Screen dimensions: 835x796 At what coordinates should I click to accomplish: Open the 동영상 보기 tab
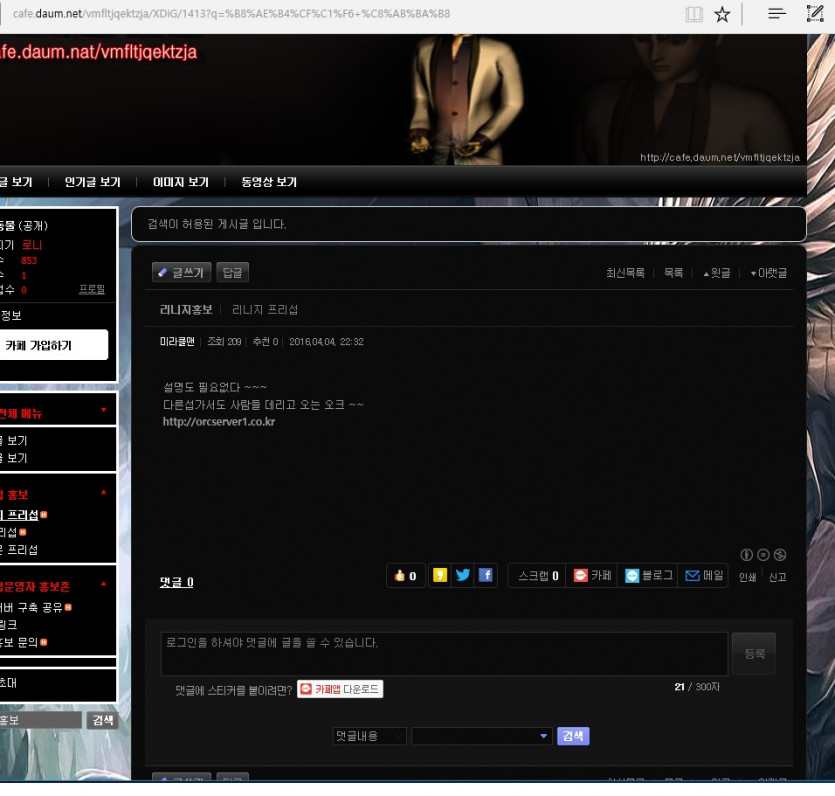click(x=268, y=182)
